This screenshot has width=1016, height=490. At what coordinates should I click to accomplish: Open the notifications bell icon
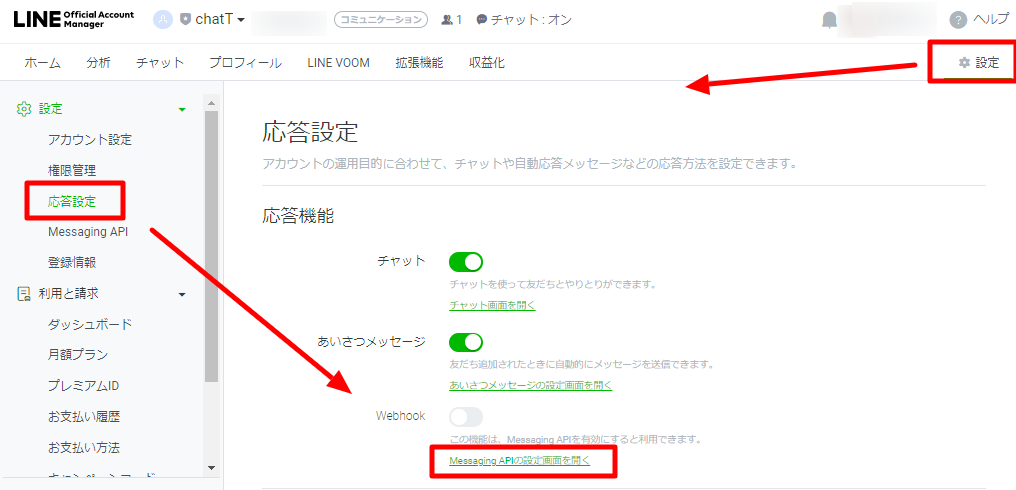[829, 20]
